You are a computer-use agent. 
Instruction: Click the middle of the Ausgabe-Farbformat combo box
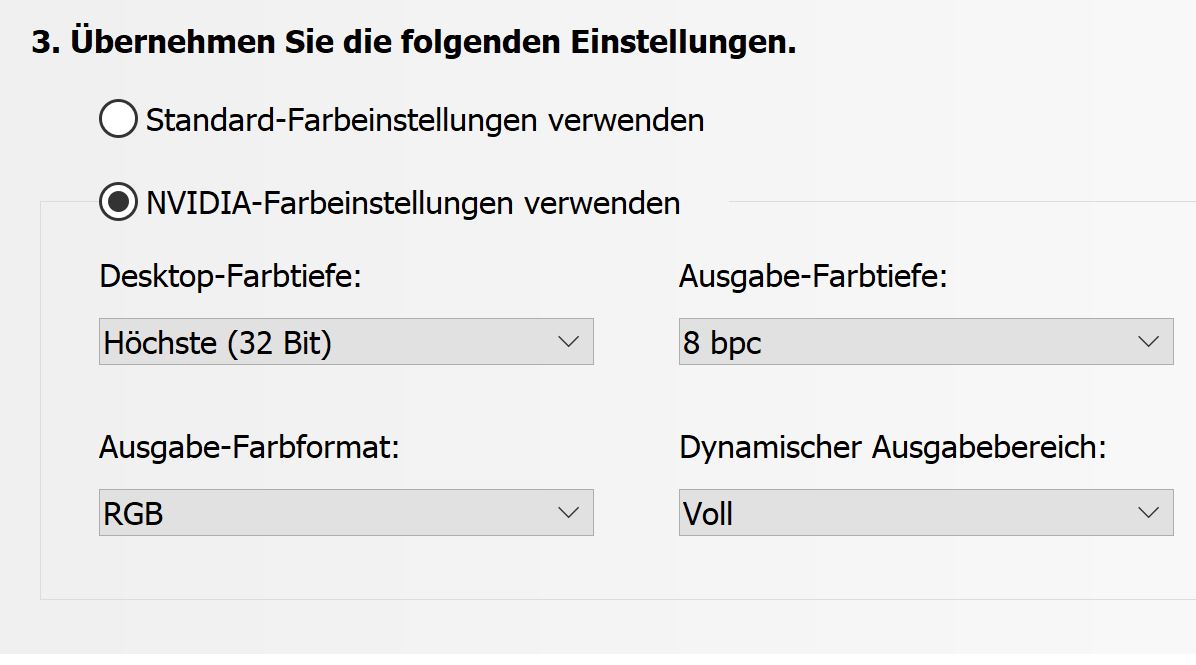click(346, 513)
